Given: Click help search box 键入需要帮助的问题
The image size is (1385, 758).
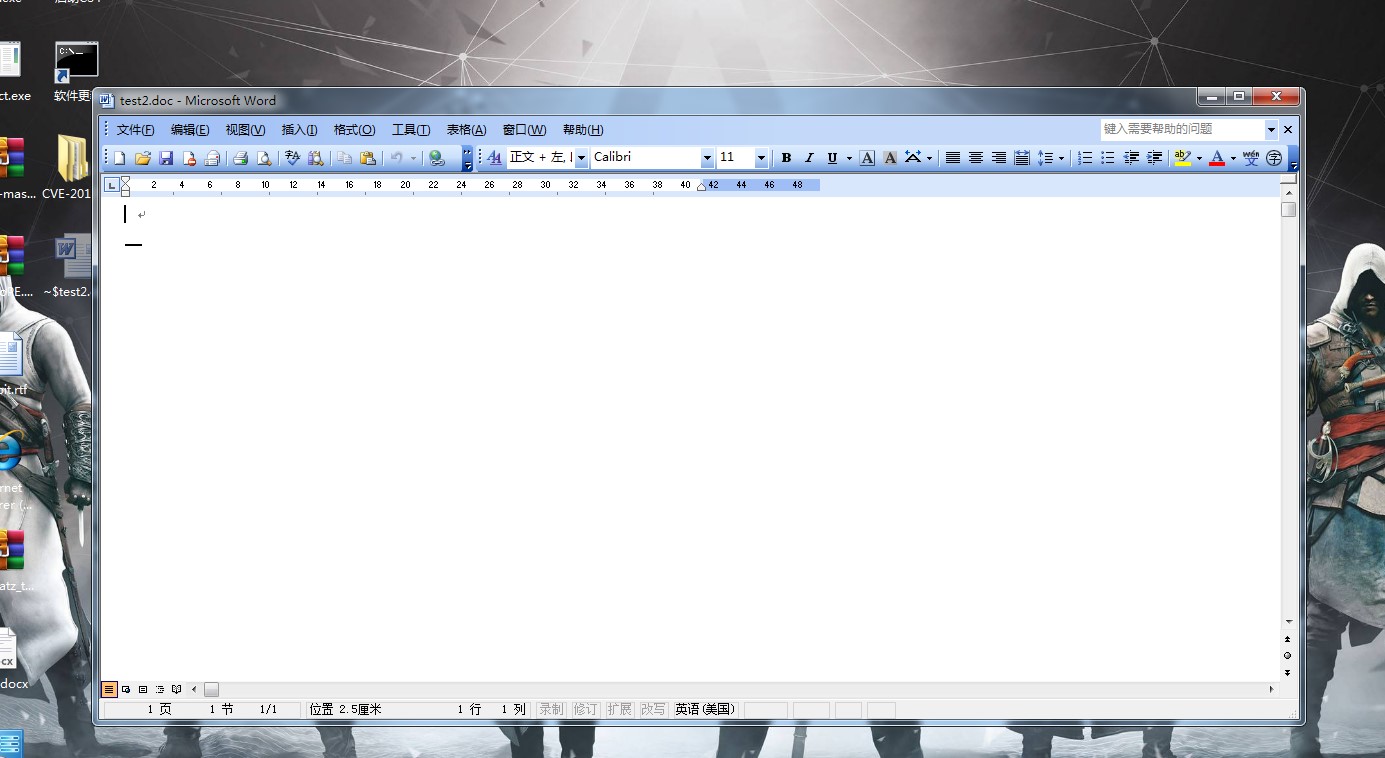Looking at the screenshot, I should click(1182, 130).
